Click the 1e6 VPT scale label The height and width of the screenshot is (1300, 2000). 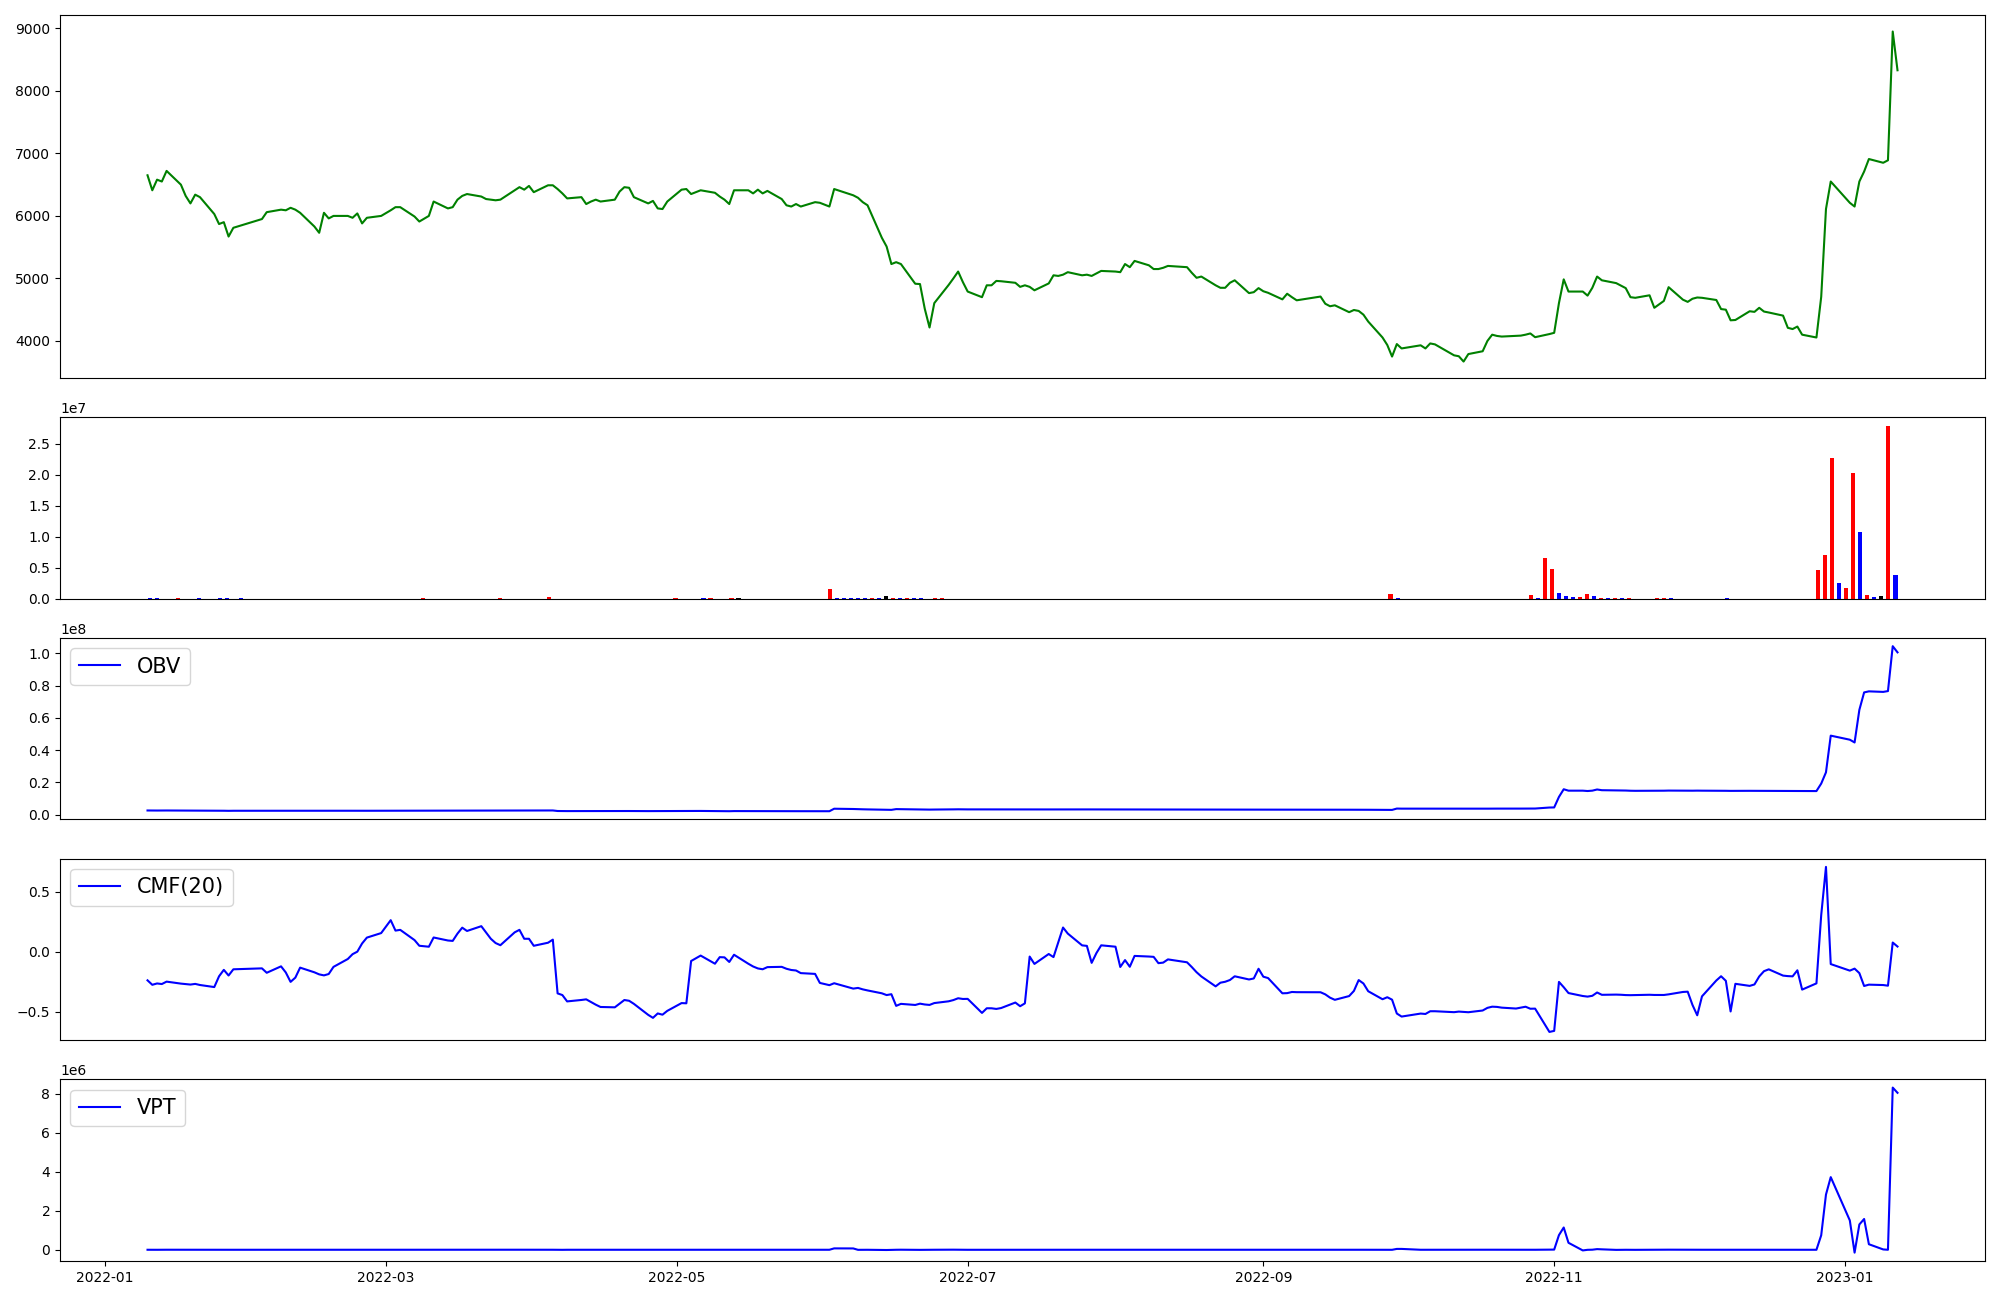[x=73, y=1071]
